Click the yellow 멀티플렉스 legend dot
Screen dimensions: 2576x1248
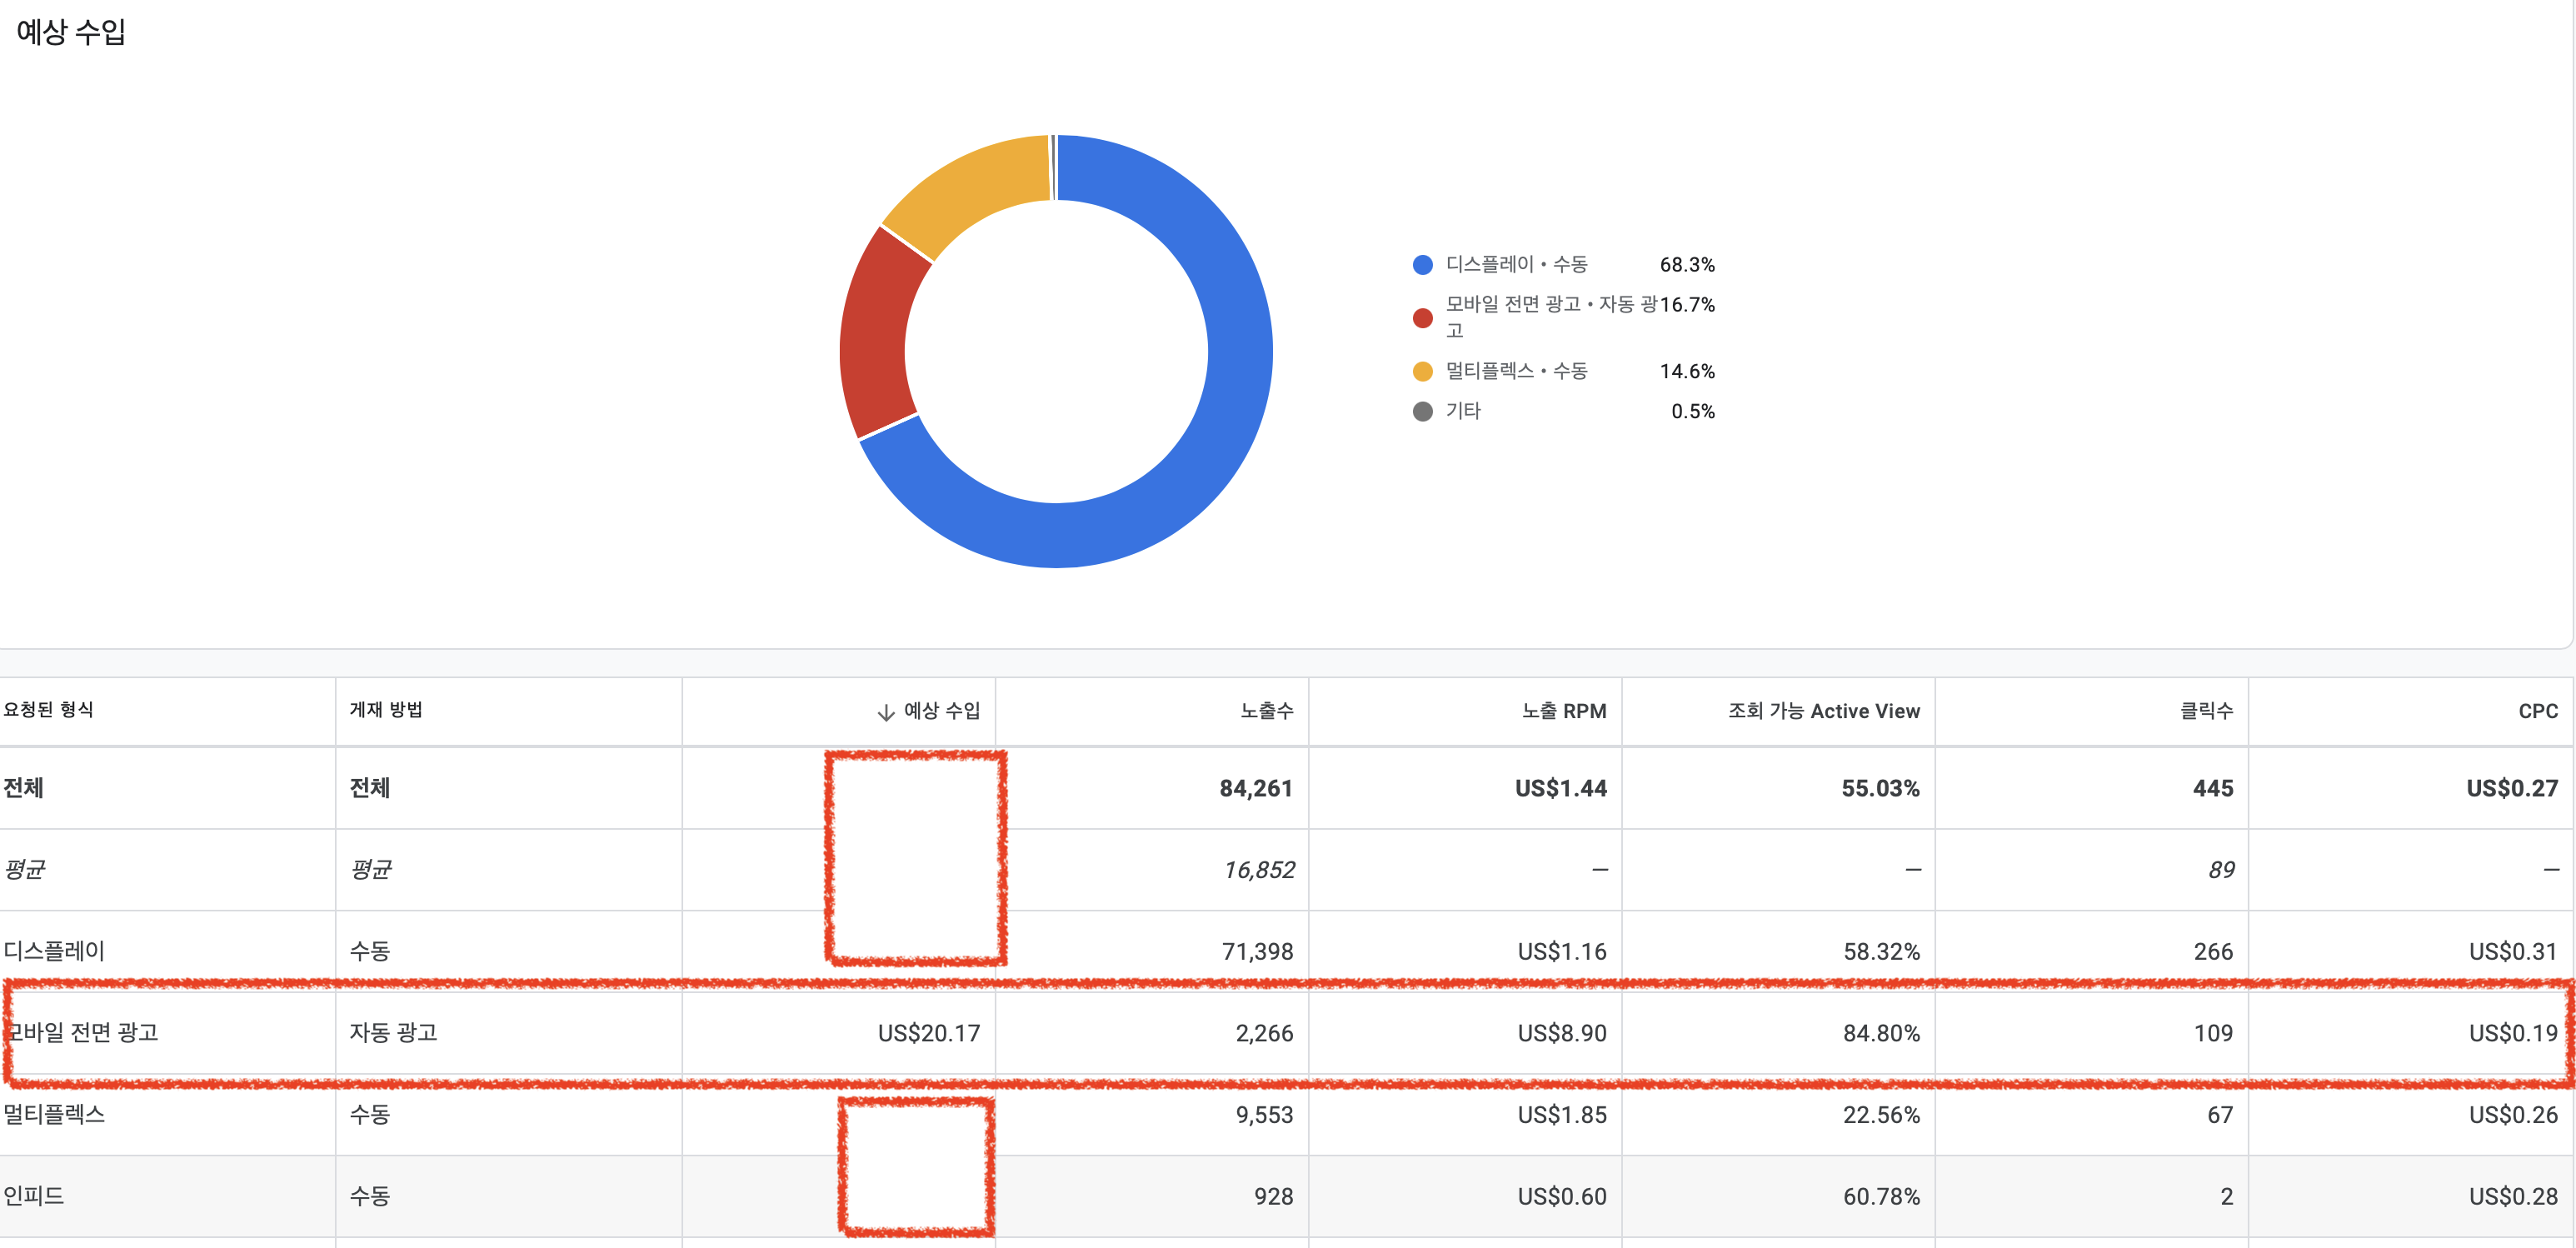click(x=1422, y=372)
